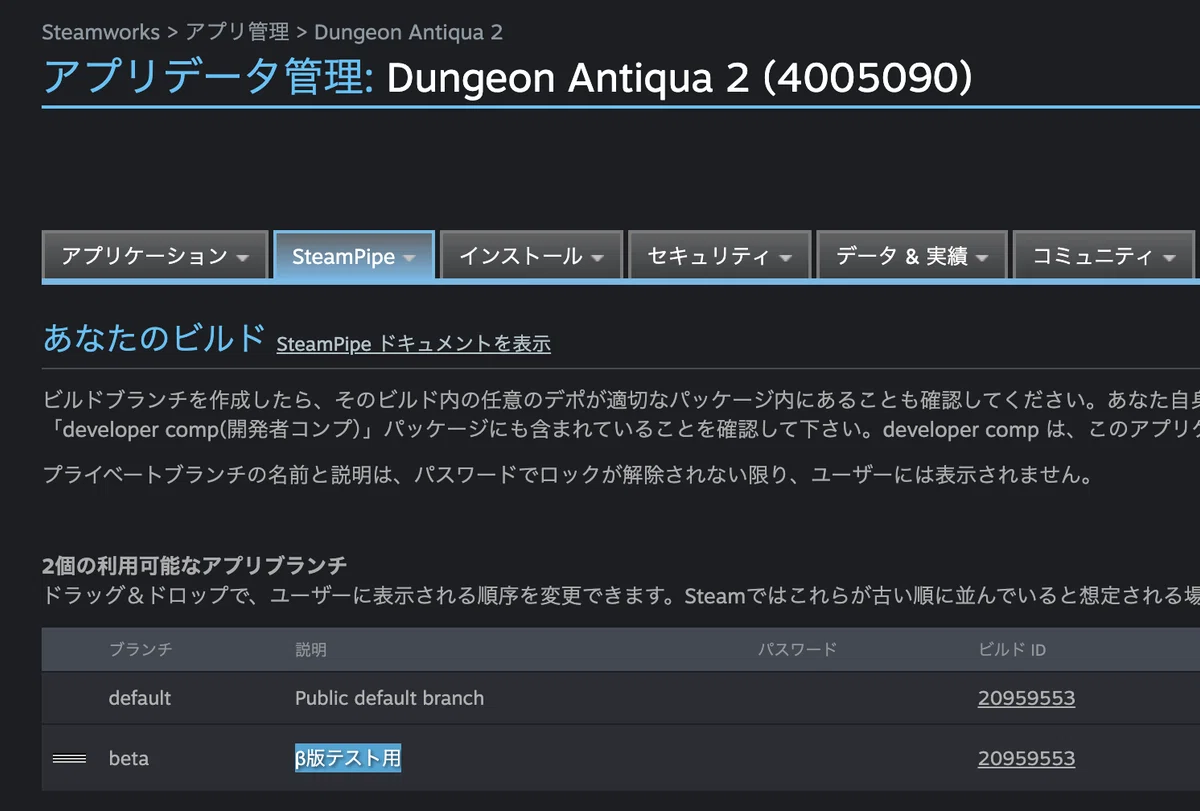Screen dimensions: 1200x811
Task: Click the パスワード column header
Action: pyautogui.click(x=797, y=650)
